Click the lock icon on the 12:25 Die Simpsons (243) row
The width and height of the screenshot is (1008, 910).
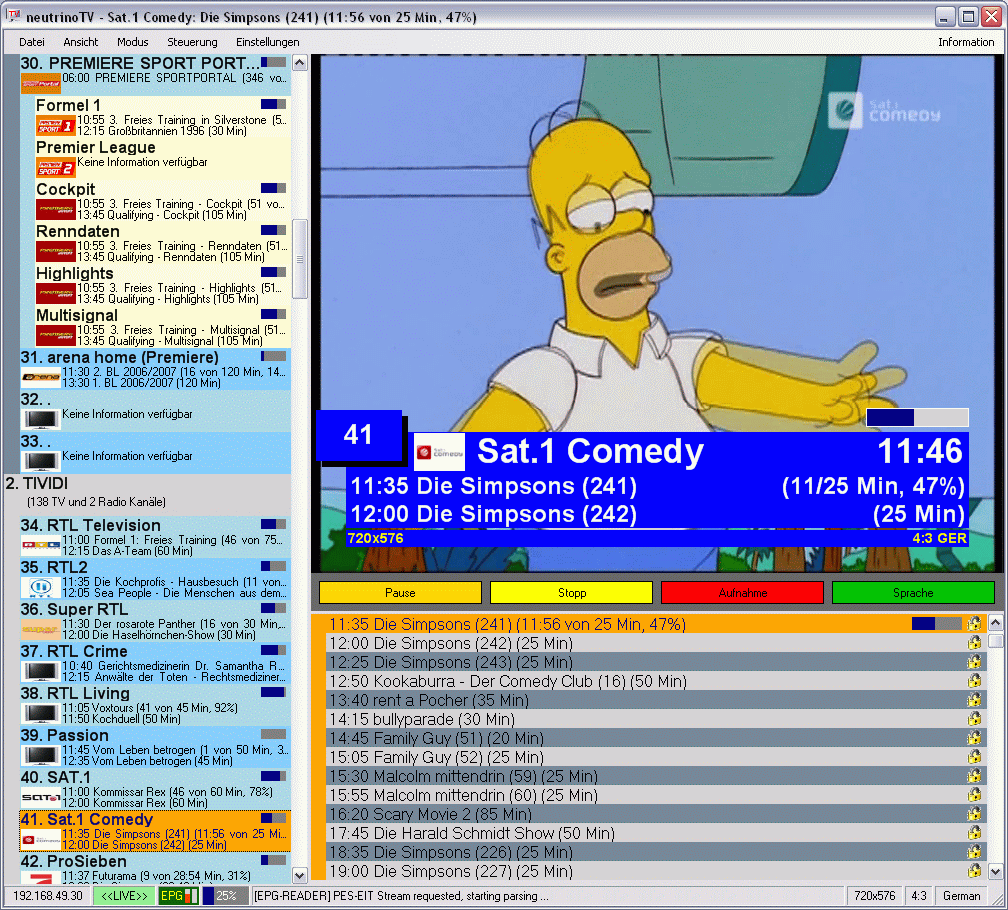(x=974, y=662)
